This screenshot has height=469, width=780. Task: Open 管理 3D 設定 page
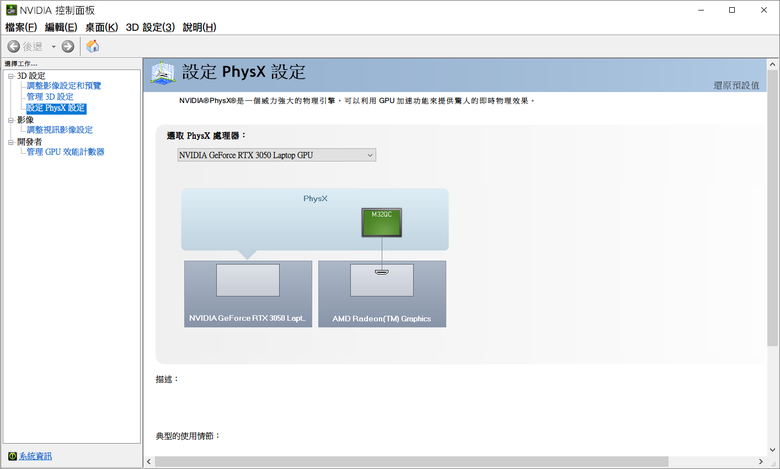(50, 96)
